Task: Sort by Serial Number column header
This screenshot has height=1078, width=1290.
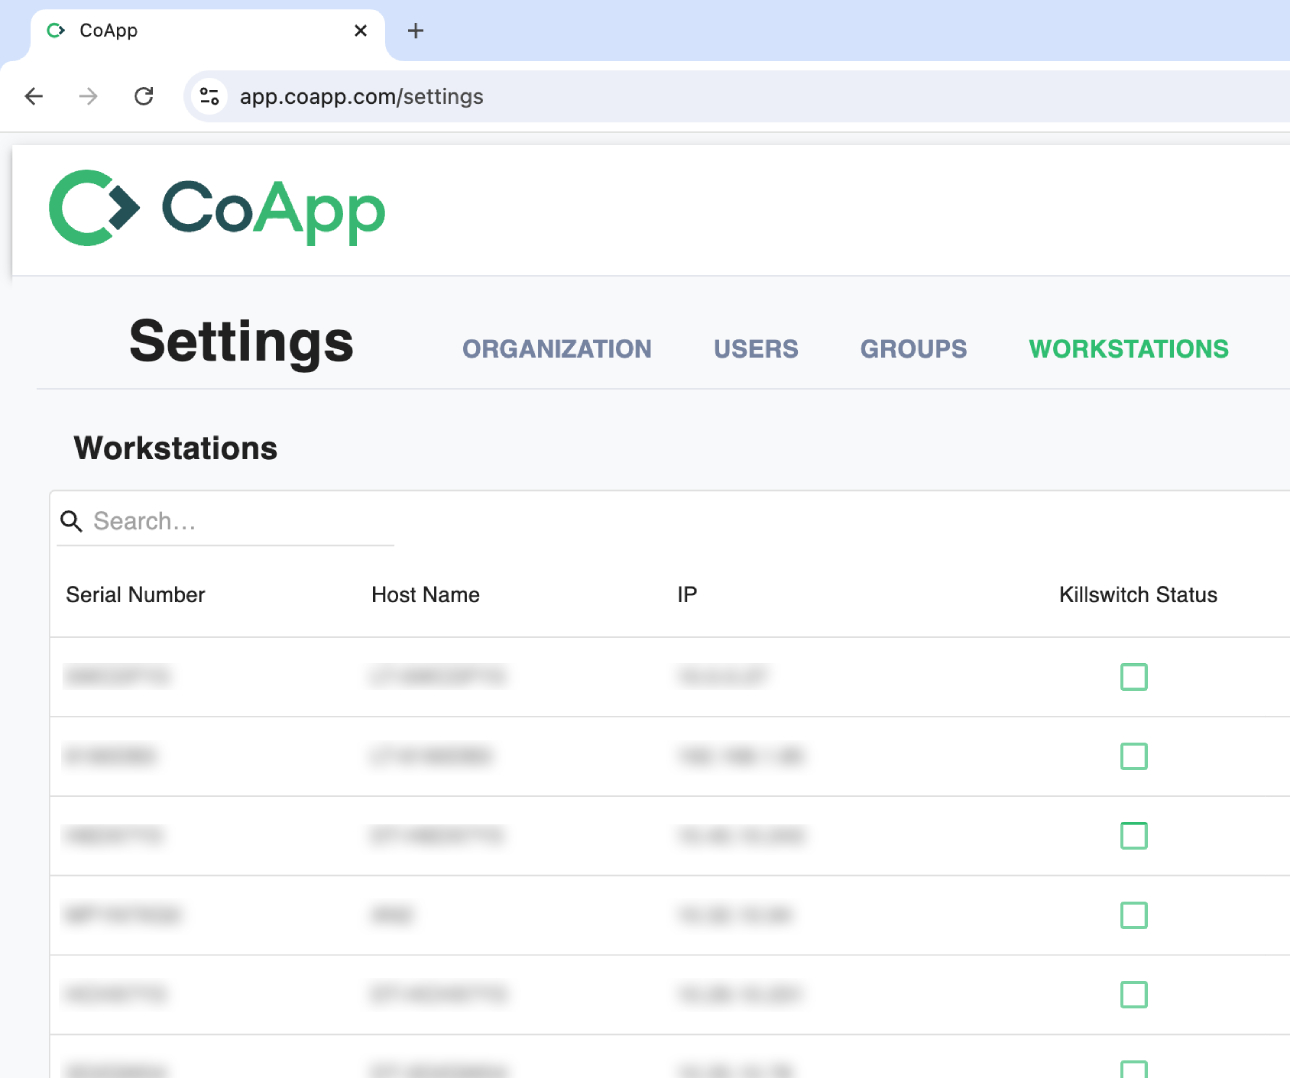Action: 135,595
